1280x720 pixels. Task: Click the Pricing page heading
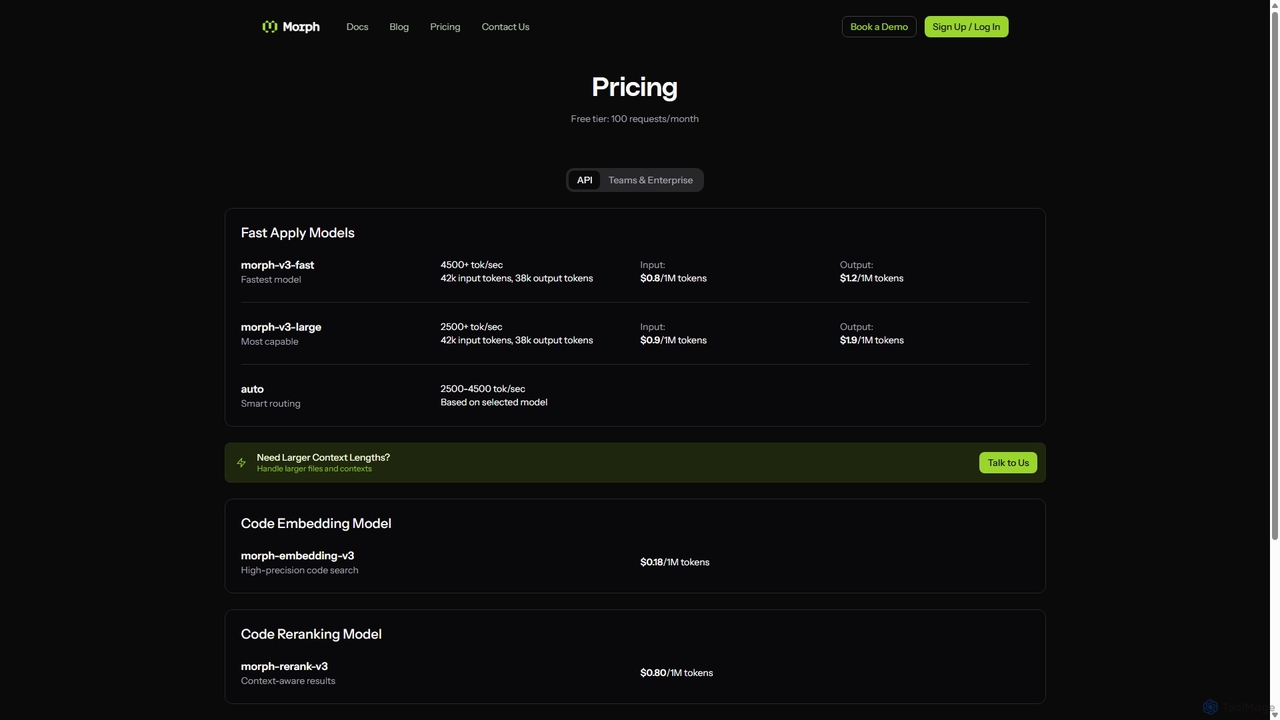pos(634,87)
